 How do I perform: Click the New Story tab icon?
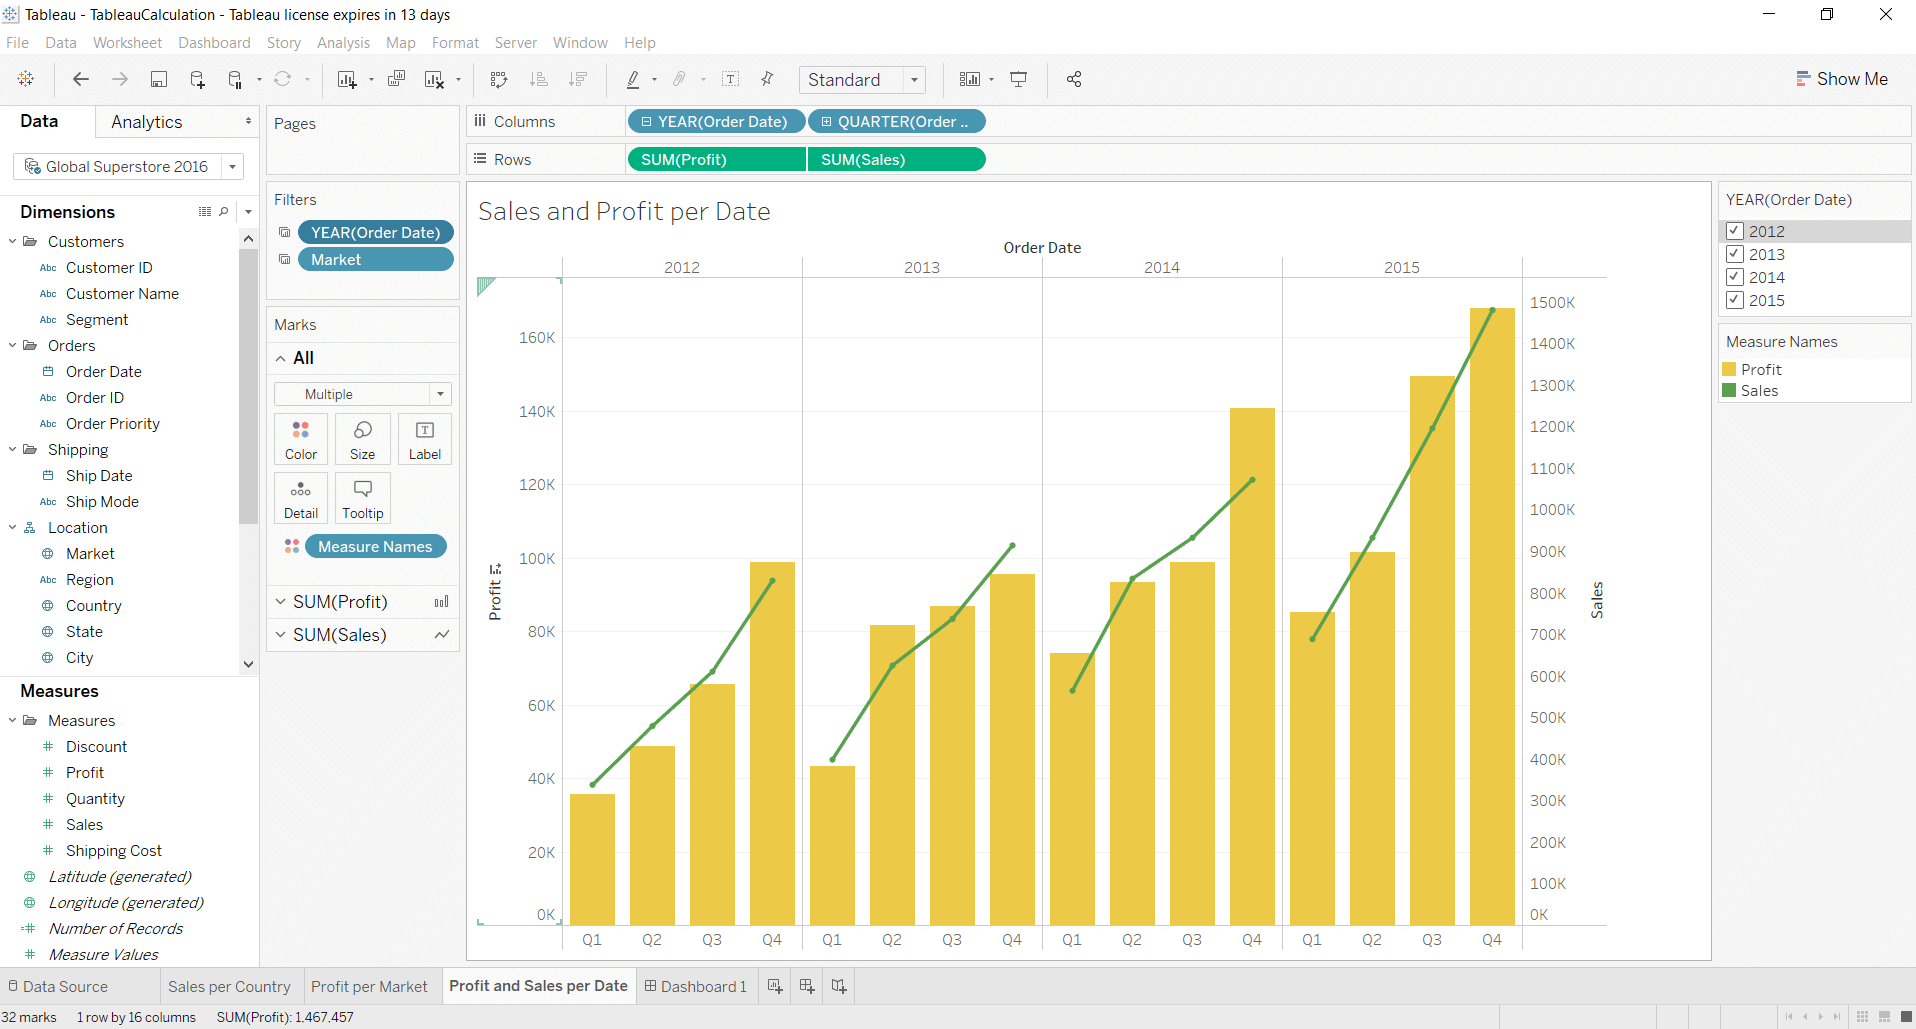click(x=839, y=986)
